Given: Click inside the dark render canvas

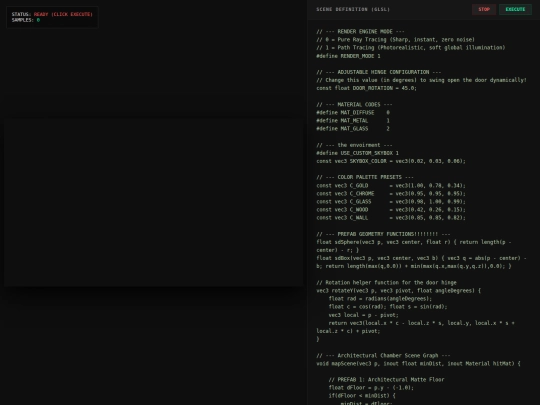Looking at the screenshot, I should point(154,202).
